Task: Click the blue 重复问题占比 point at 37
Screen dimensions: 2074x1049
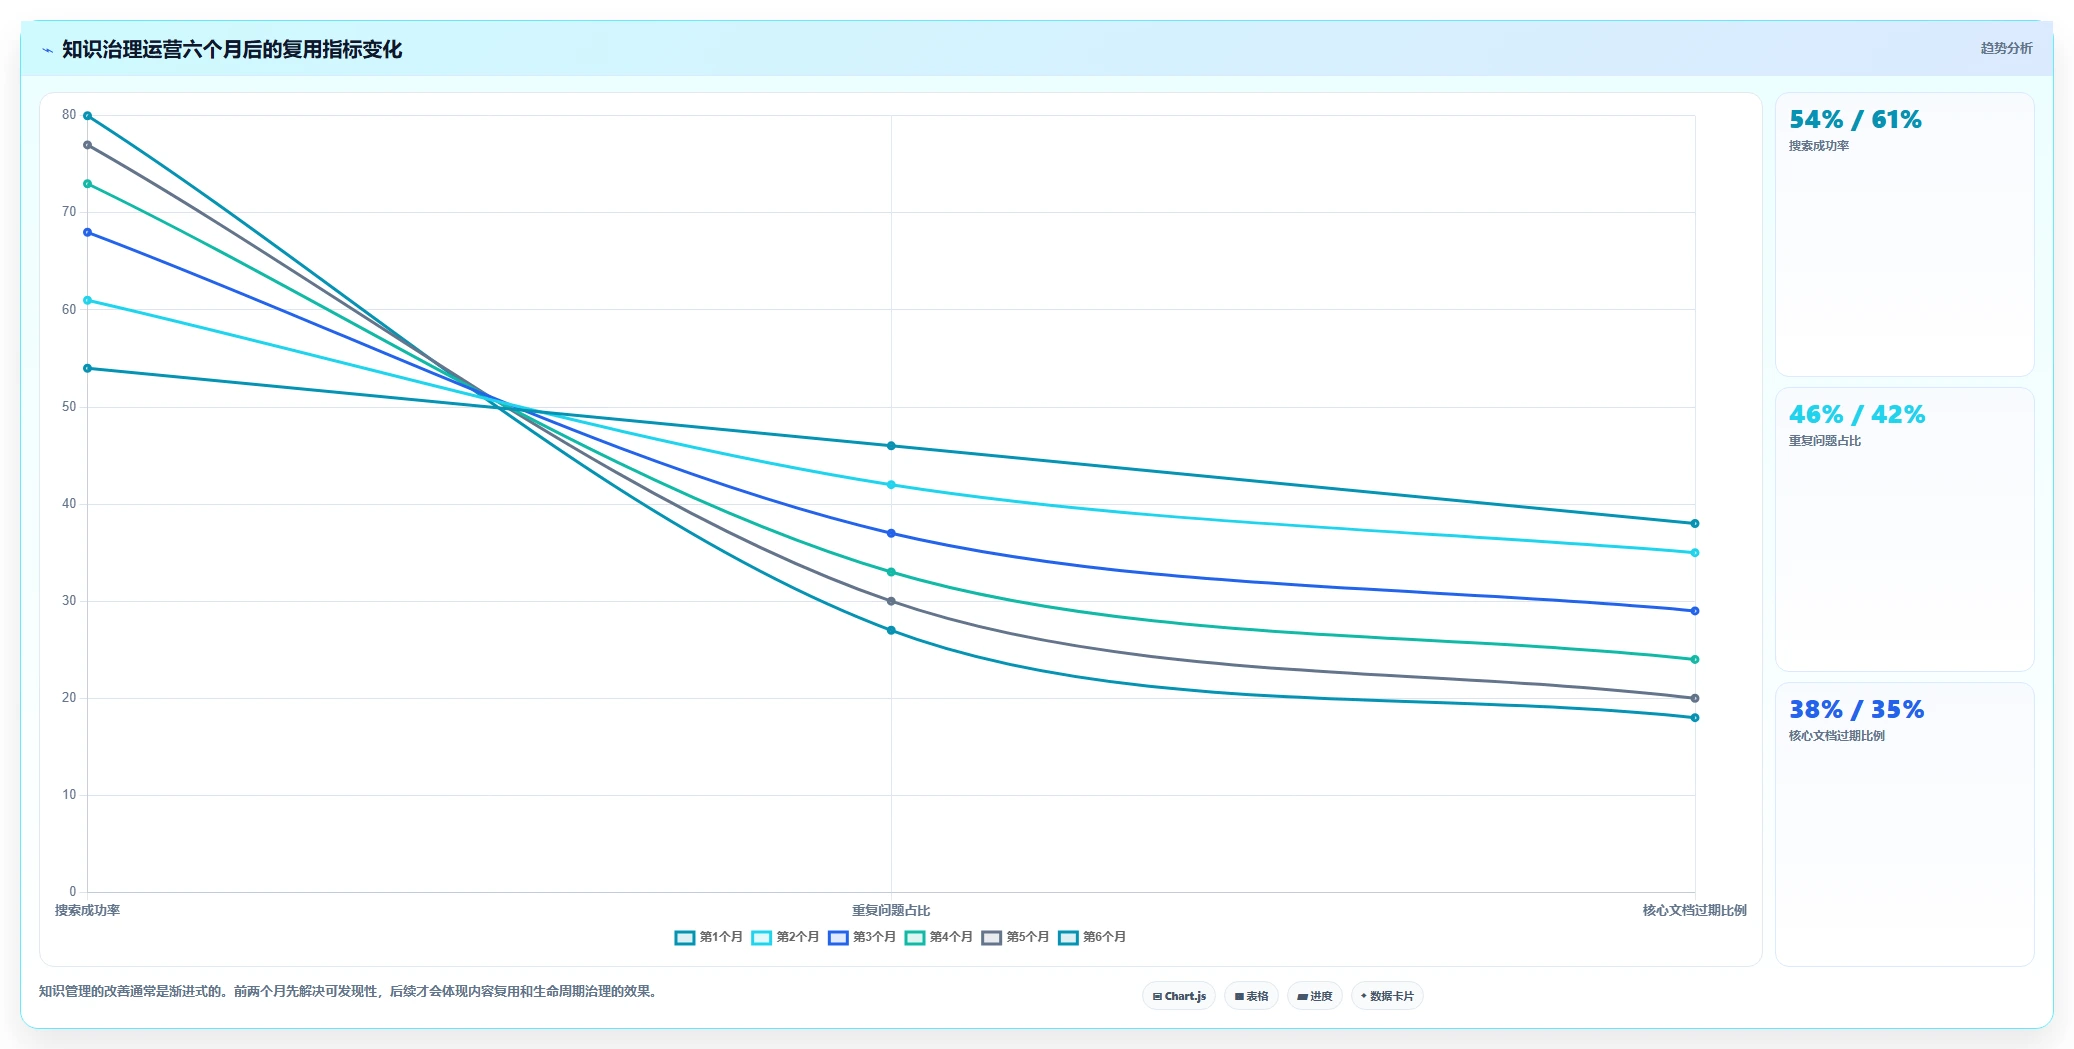Action: point(891,533)
